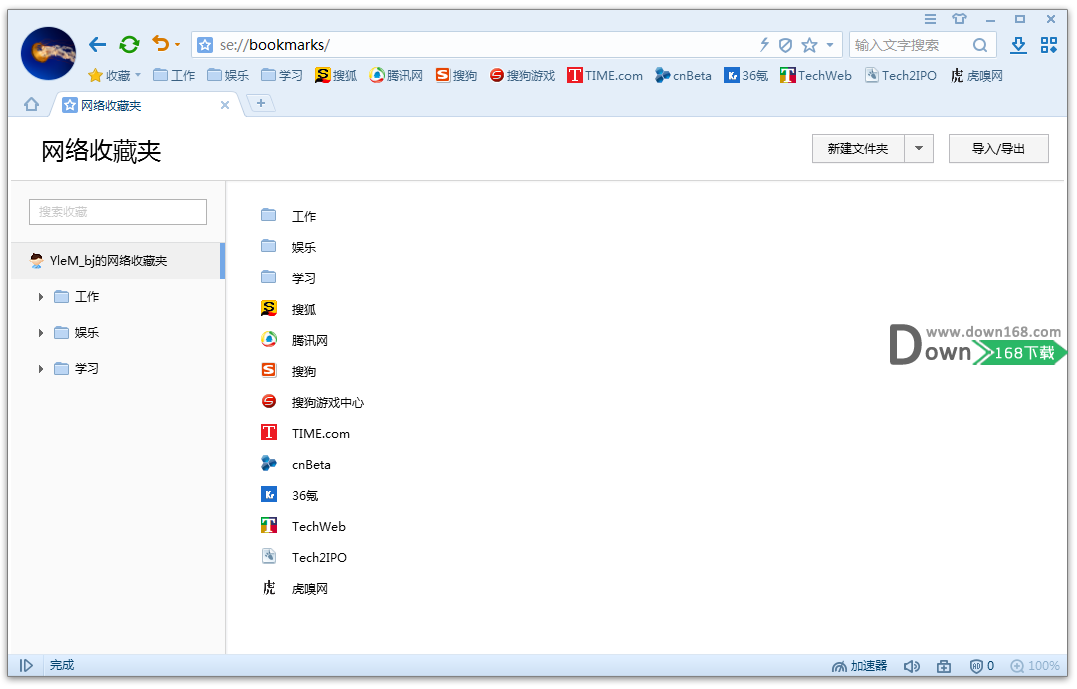Screen dimensions: 1077x689
Task: Click 搜狗 icon in main list
Action: click(269, 370)
